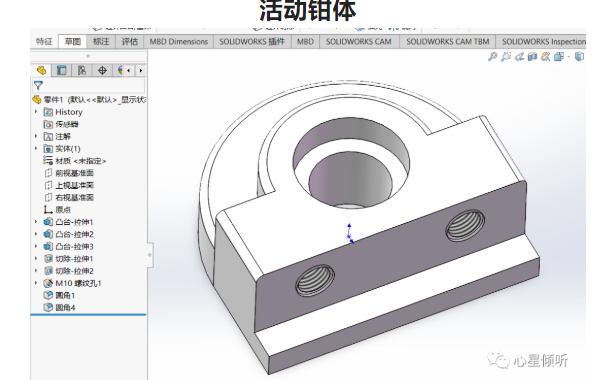Expand the 切除-拉伸1 cut feature
This screenshot has width=595, height=380.
36,259
